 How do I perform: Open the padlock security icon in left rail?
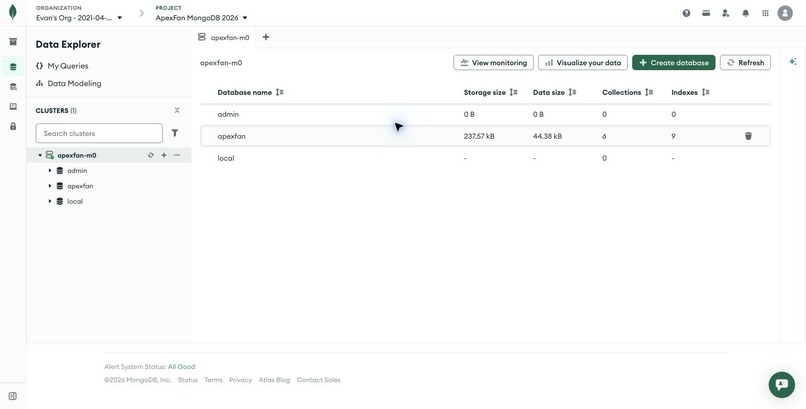click(13, 126)
